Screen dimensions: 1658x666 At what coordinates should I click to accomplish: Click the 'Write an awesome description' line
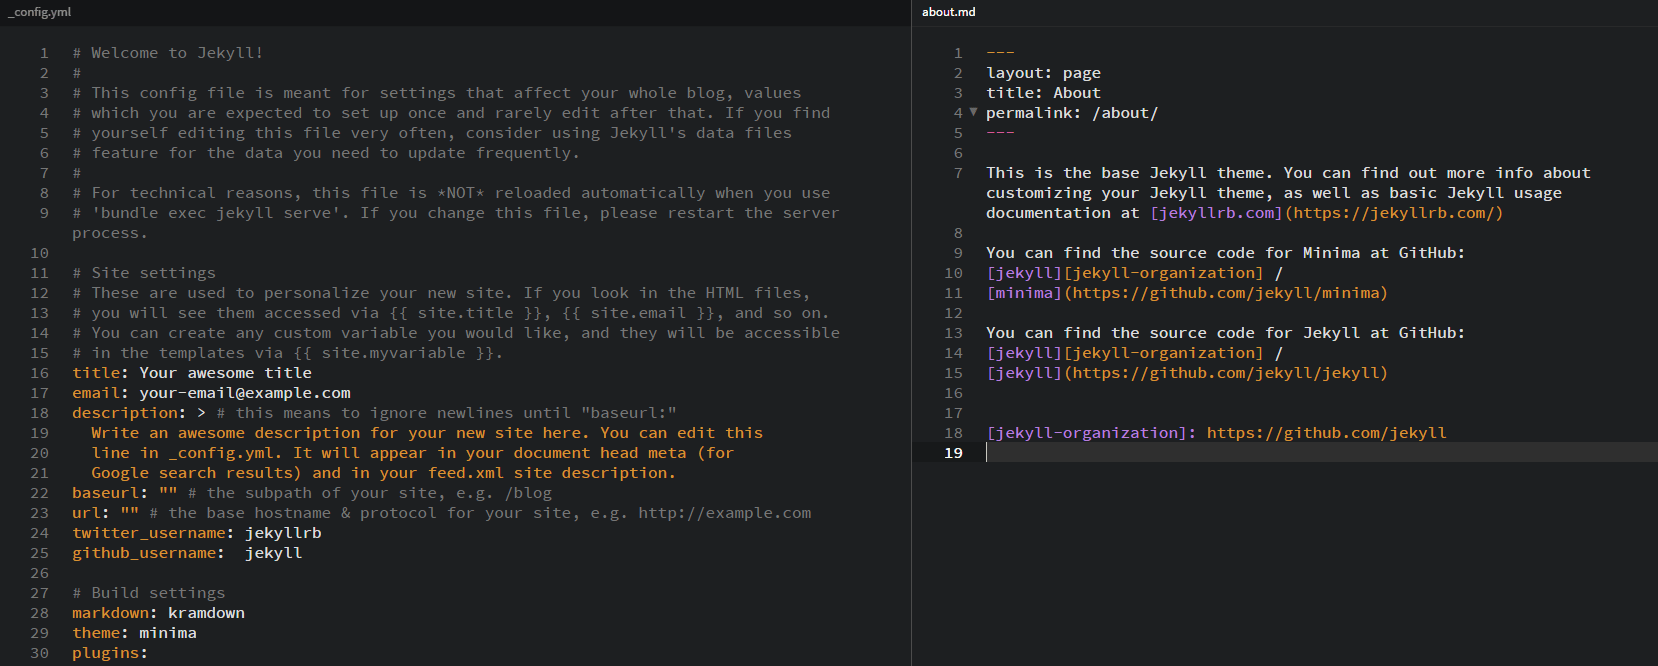point(427,433)
